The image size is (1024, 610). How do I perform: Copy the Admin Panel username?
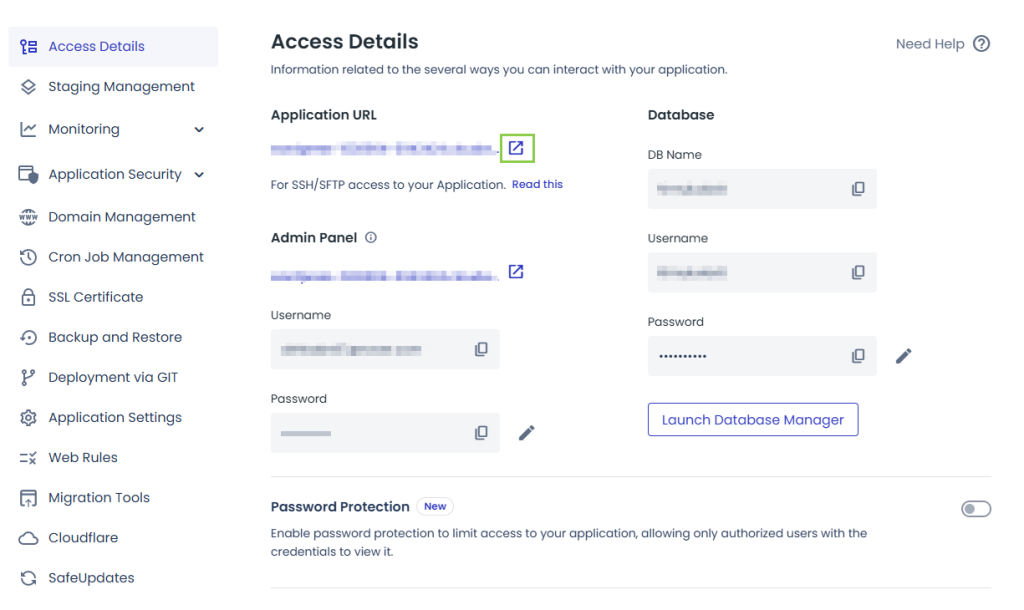(481, 349)
